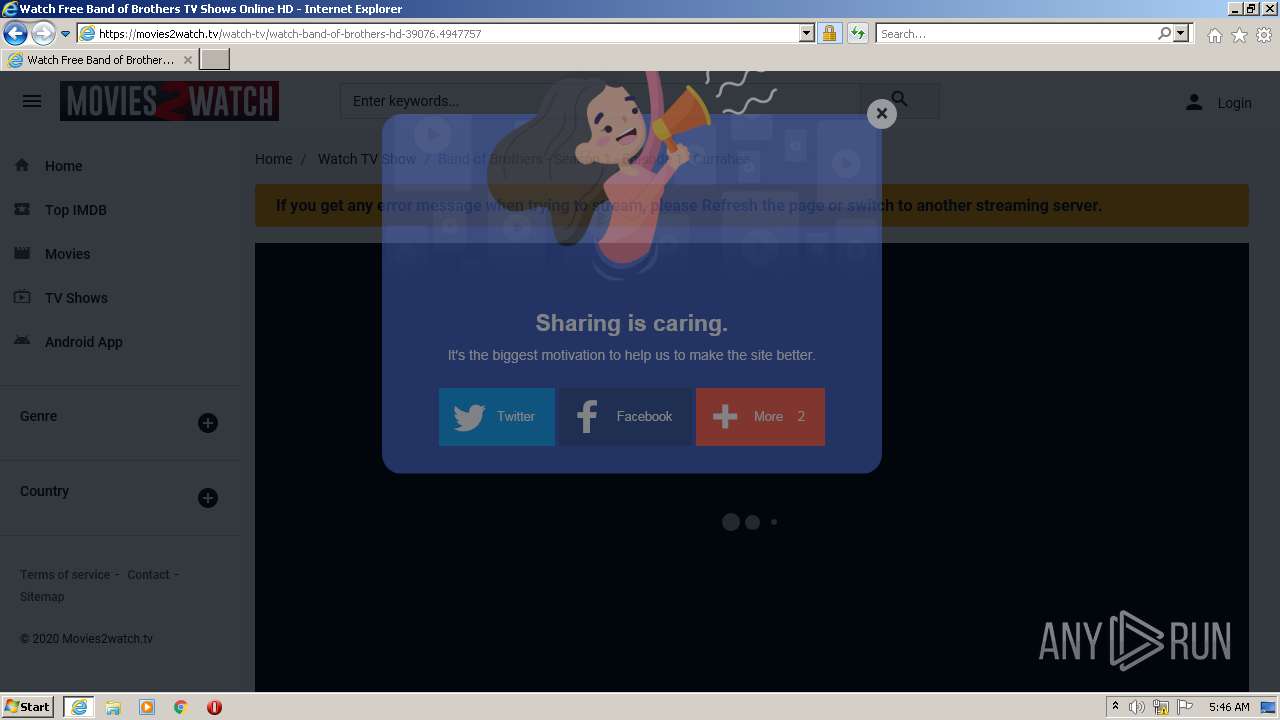Click the Top IMDB star icon
This screenshot has width=1280, height=720.
pos(22,209)
